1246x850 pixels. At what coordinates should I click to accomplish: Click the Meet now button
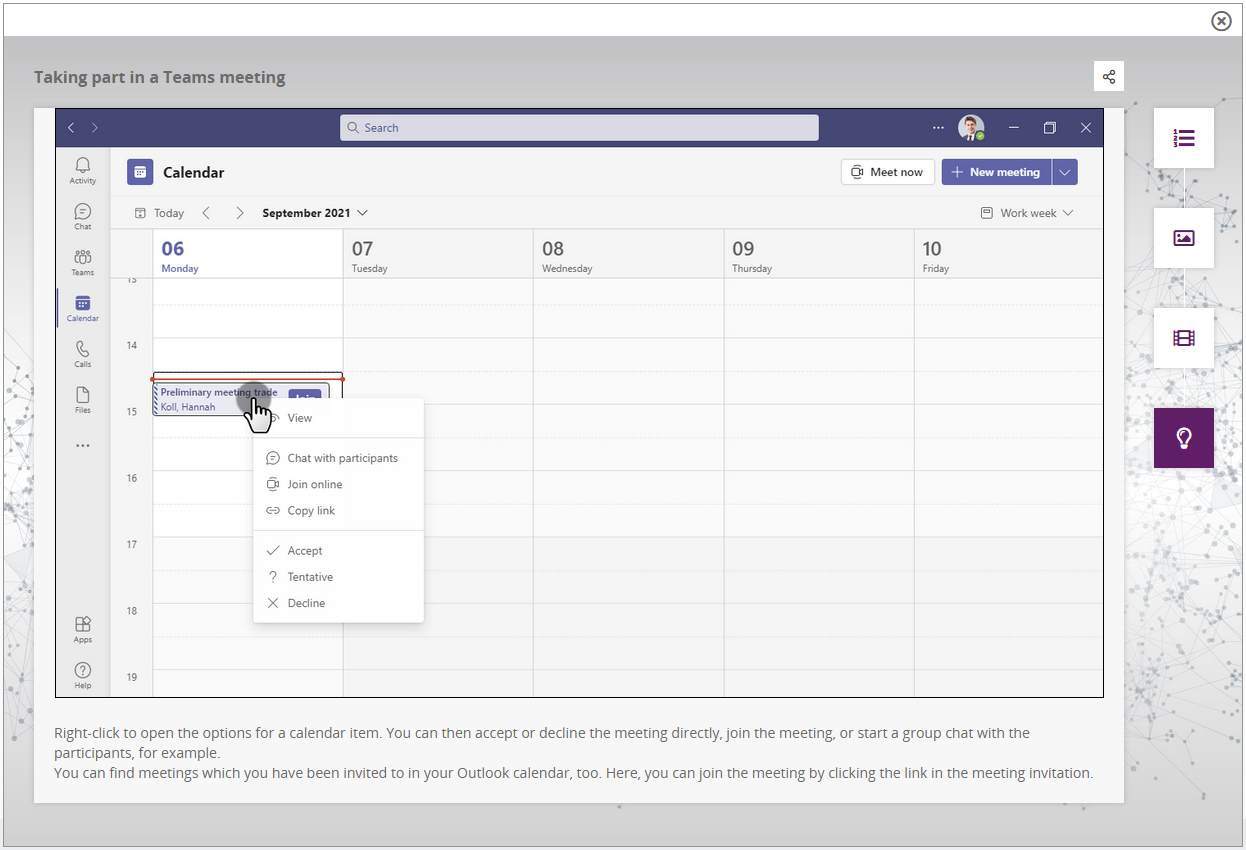pos(888,172)
